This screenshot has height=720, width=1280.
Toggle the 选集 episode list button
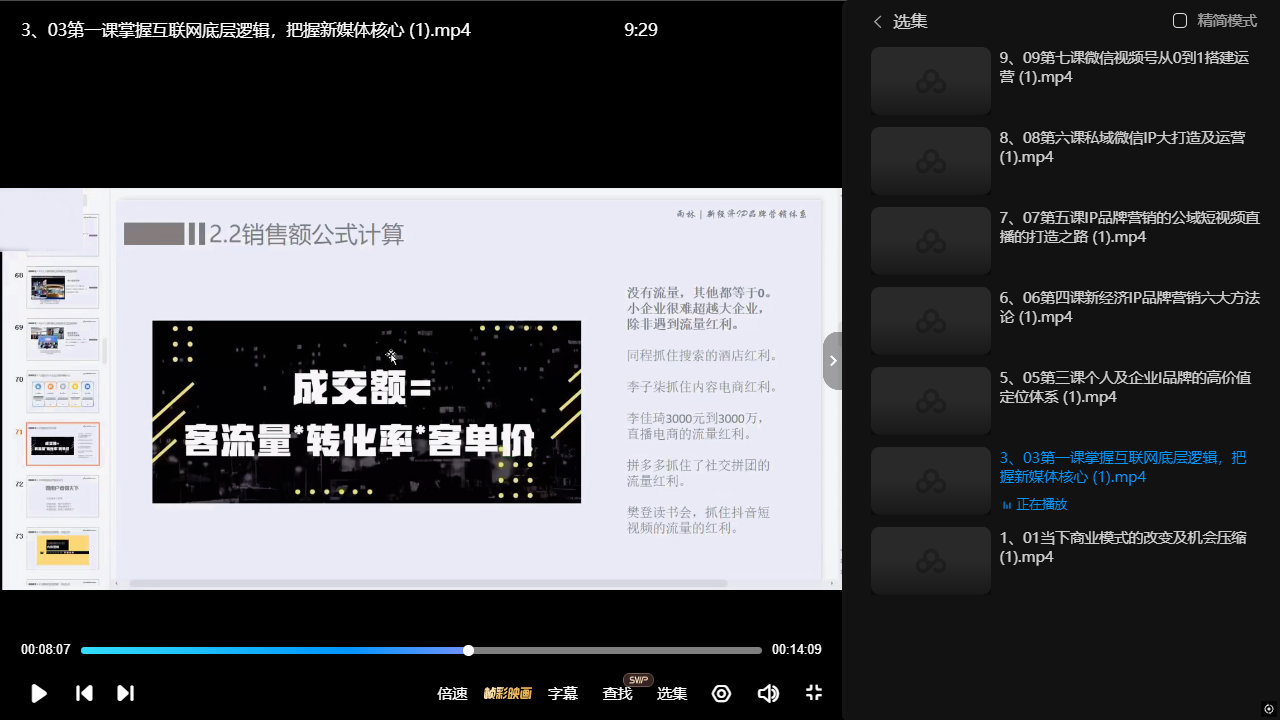tap(671, 693)
